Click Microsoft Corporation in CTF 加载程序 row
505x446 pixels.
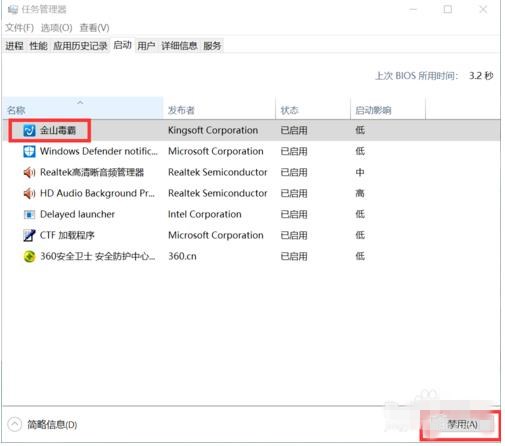coord(216,235)
